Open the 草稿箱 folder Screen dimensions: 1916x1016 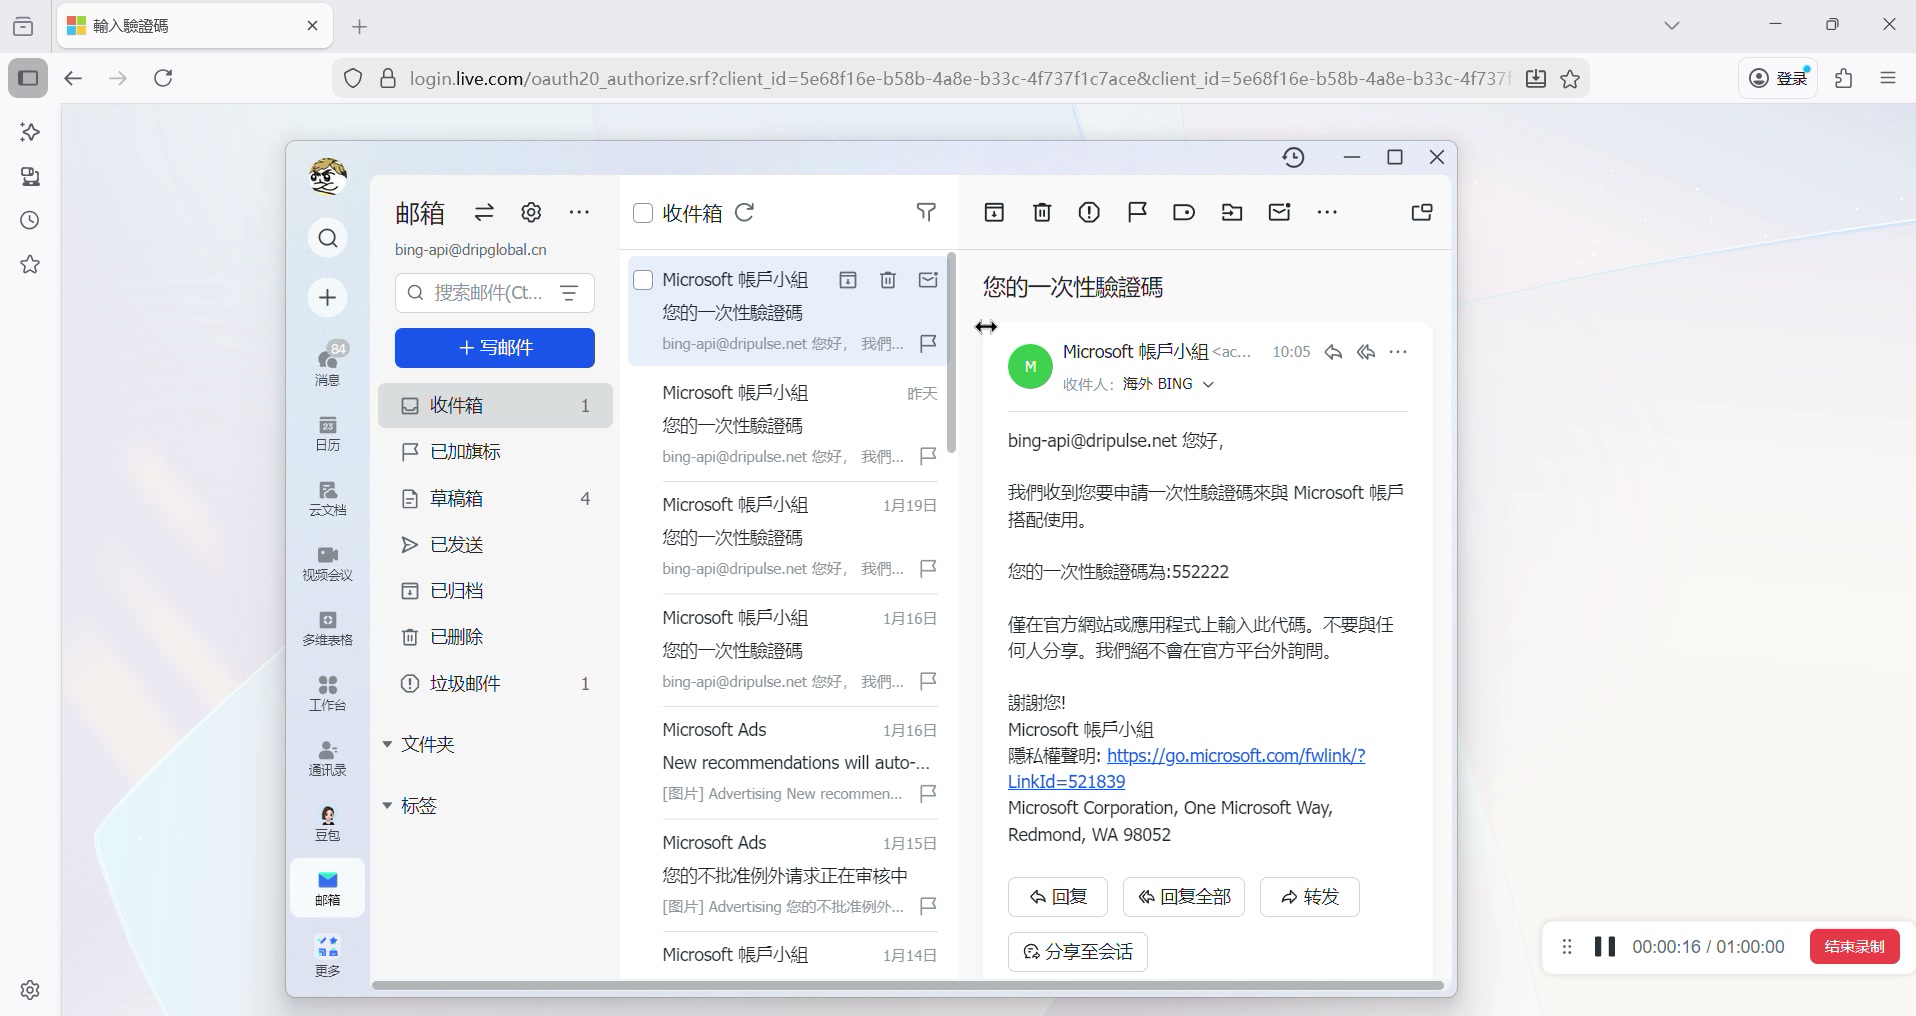[495, 498]
